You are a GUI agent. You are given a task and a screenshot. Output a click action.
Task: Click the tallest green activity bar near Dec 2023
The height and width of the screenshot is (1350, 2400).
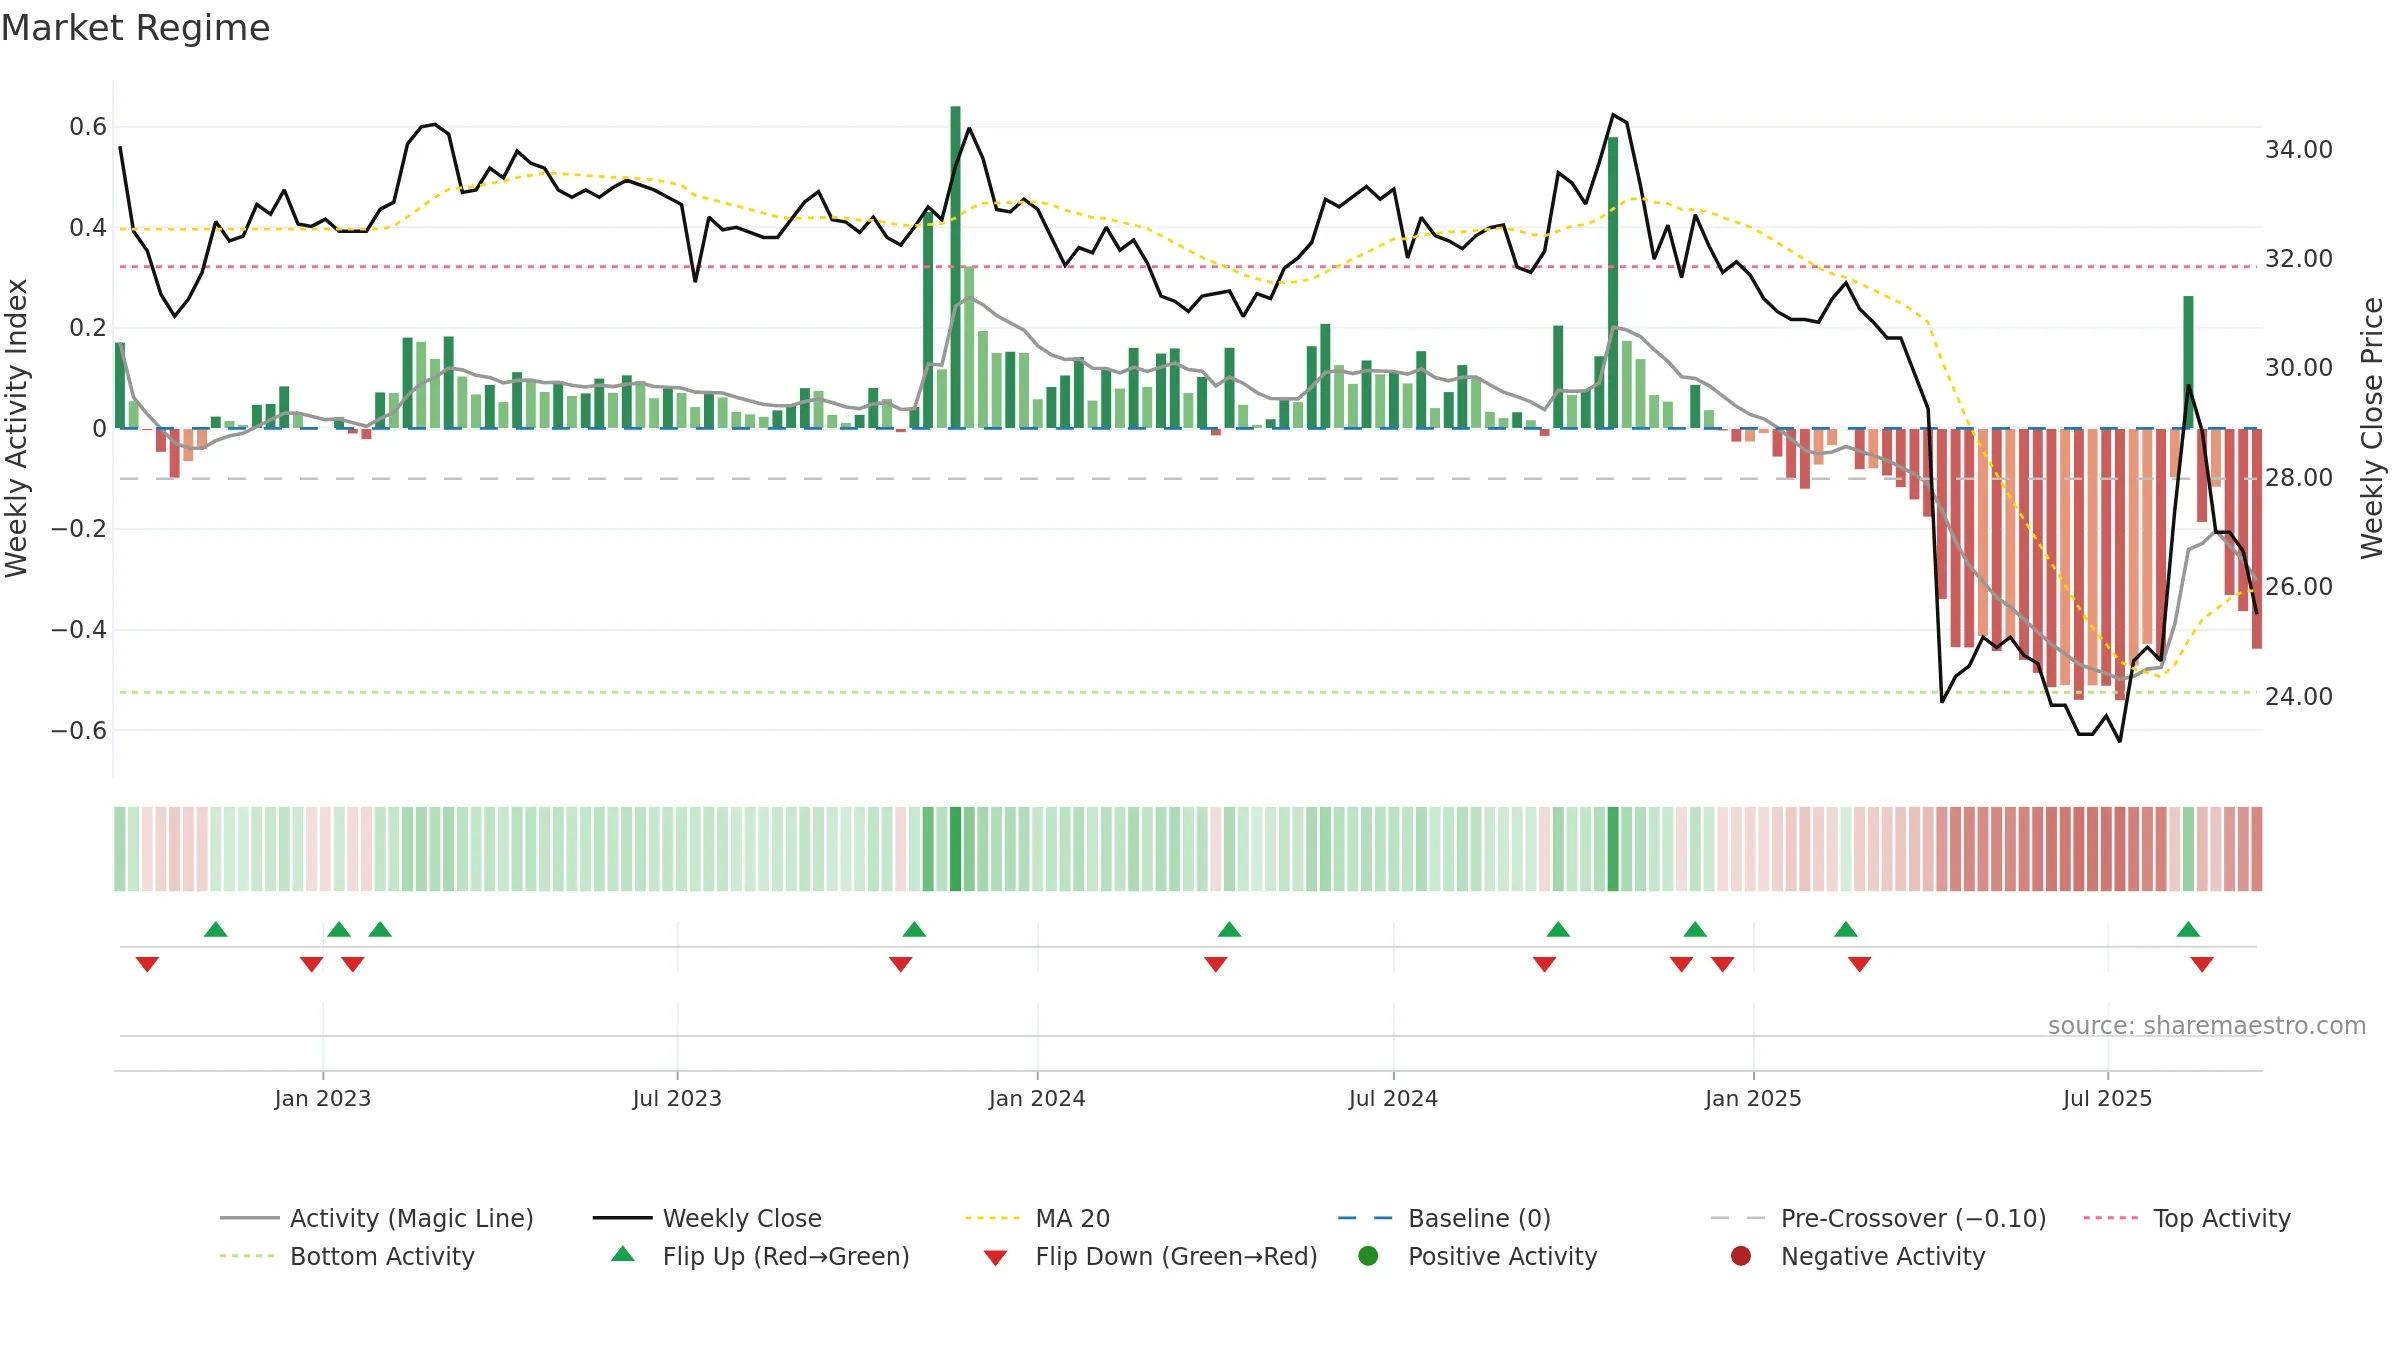coord(956,267)
